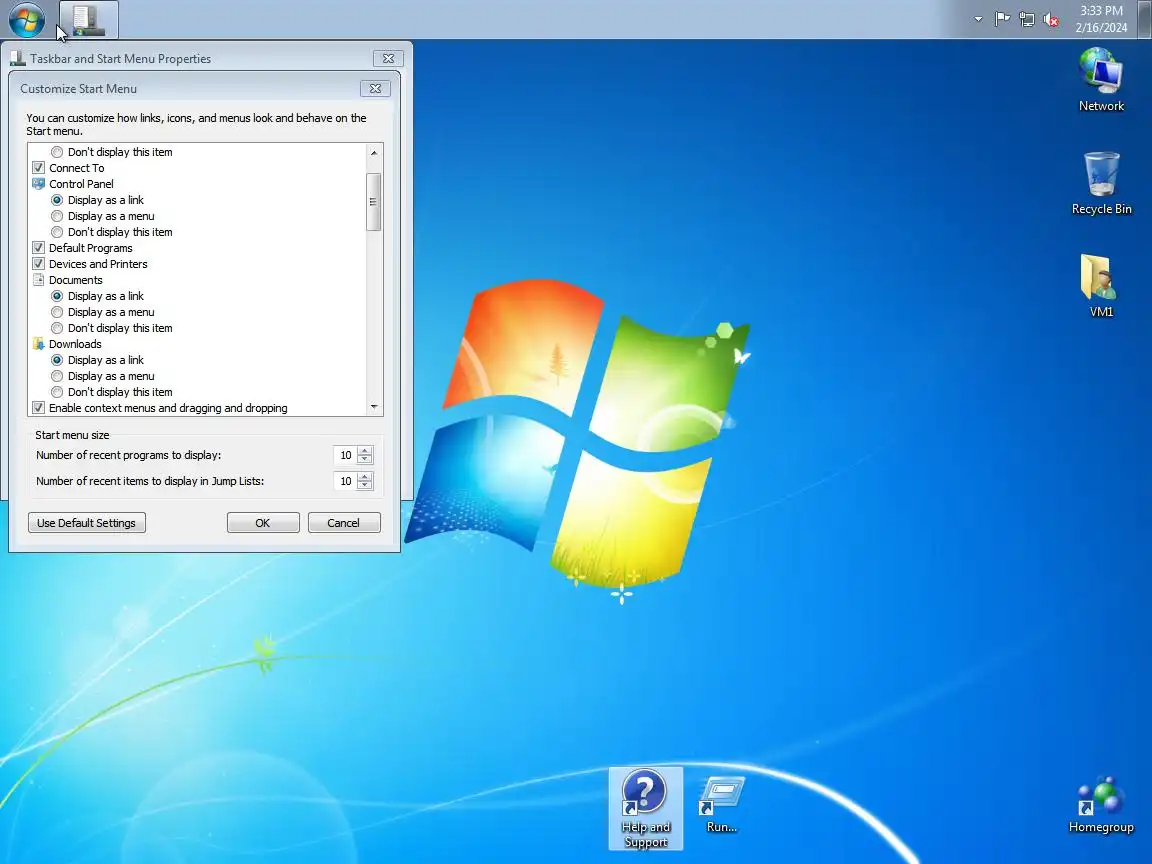Select Downloads Display as a menu
The image size is (1152, 864).
coord(57,376)
